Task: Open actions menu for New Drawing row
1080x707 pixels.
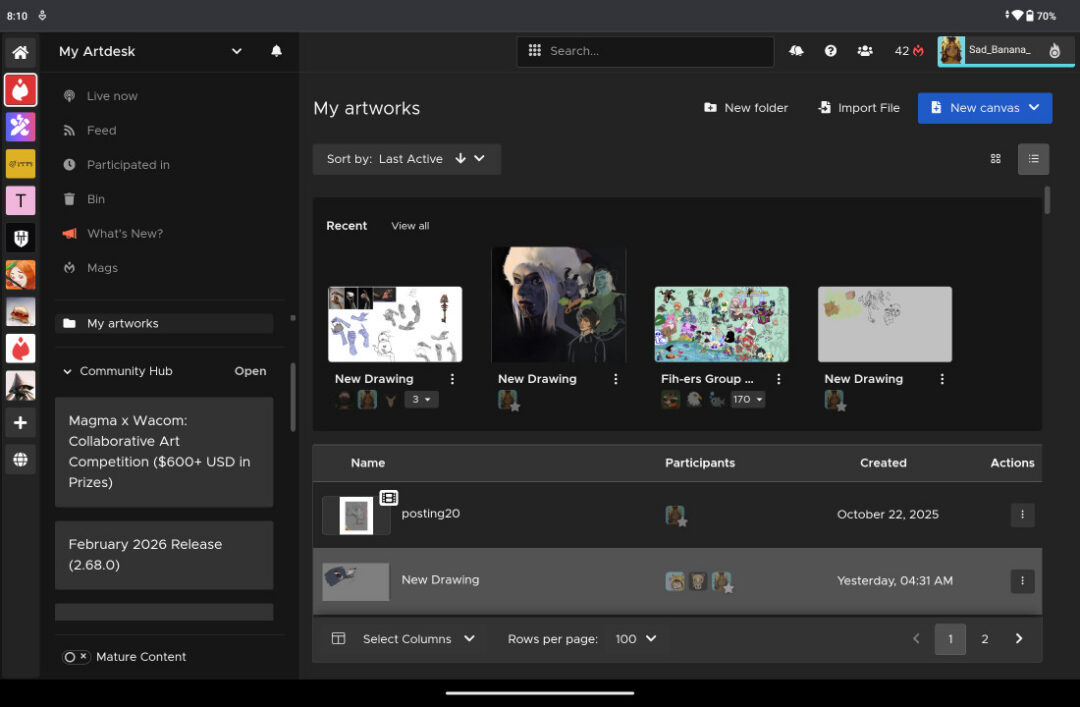Action: click(1022, 581)
